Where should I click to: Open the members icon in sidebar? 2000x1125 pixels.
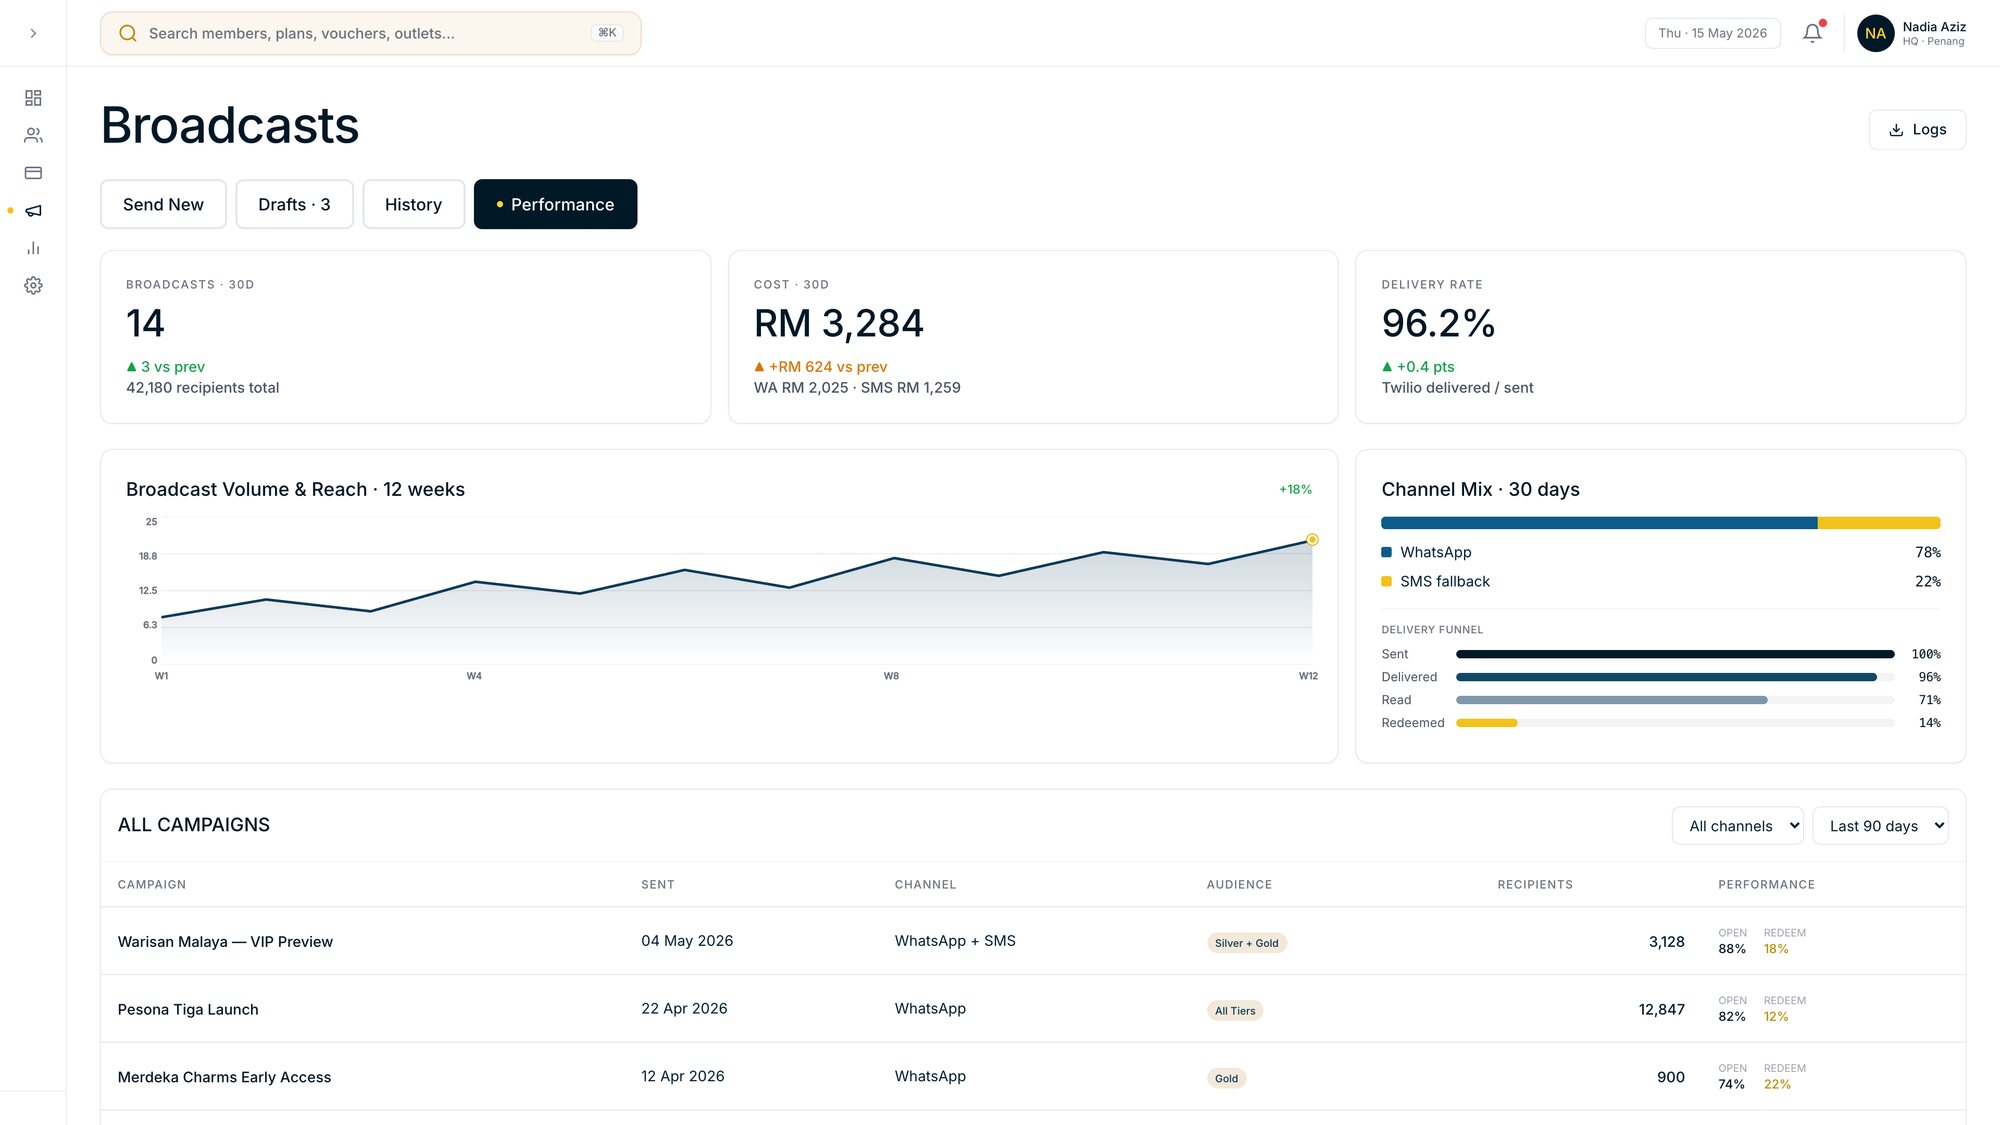pyautogui.click(x=33, y=135)
